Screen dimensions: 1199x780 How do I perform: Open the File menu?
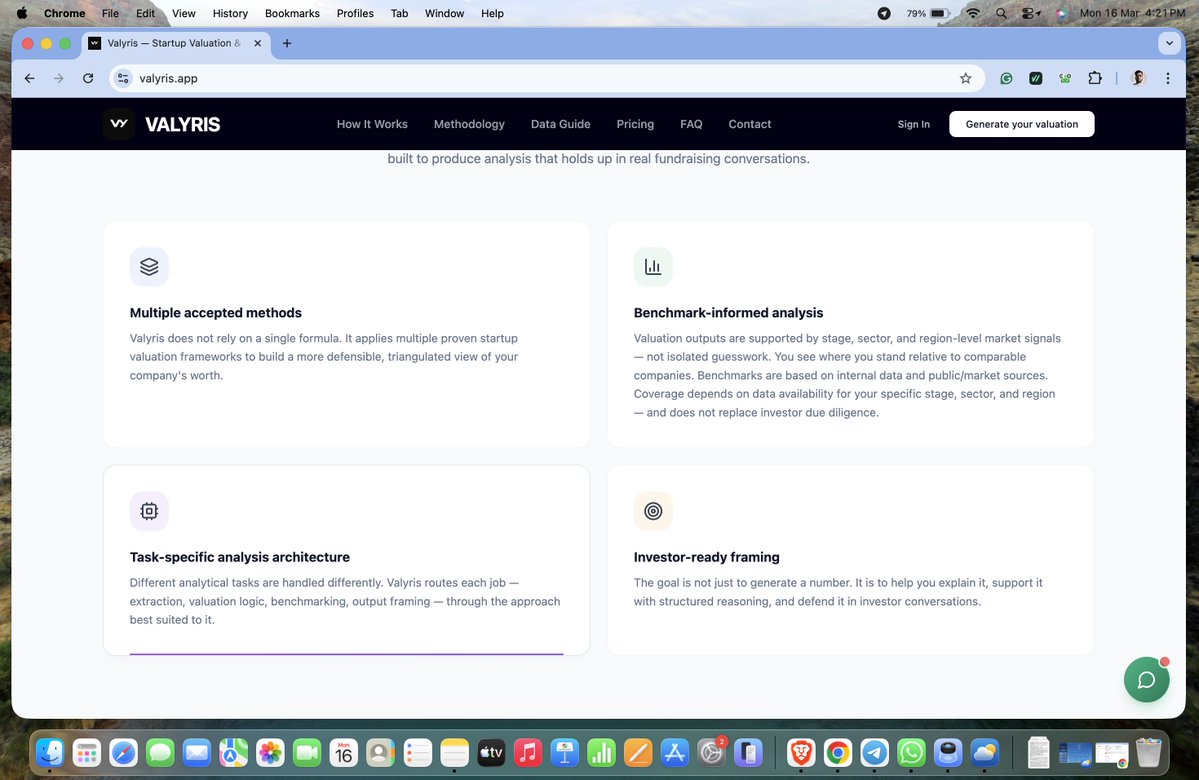click(110, 13)
